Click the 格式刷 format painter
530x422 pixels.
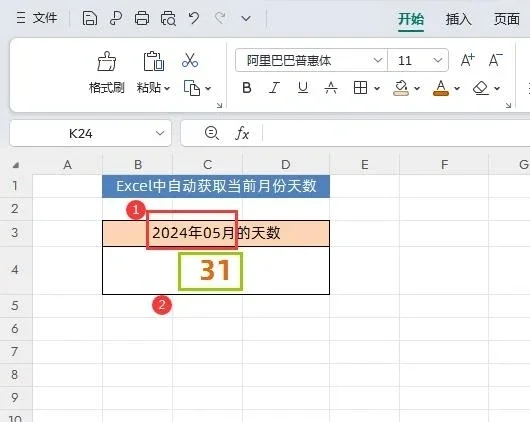click(107, 72)
